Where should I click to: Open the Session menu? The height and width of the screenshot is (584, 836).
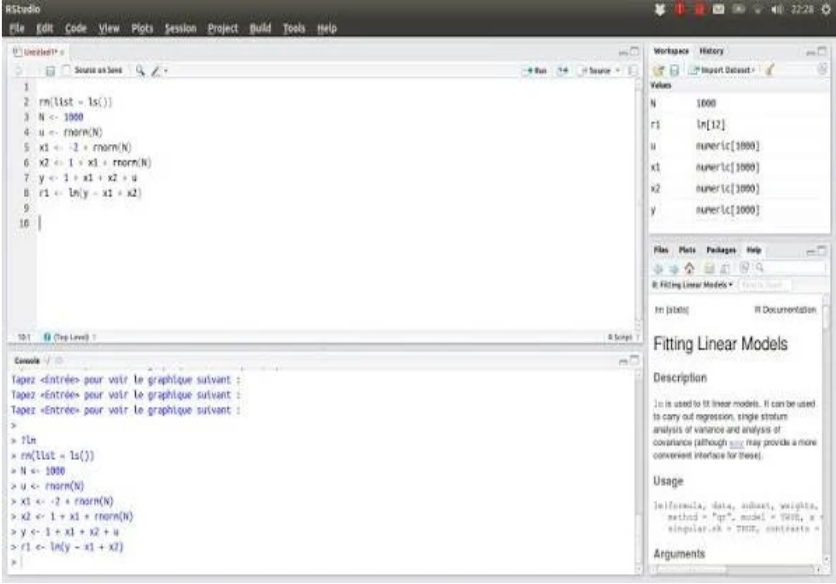[x=180, y=28]
